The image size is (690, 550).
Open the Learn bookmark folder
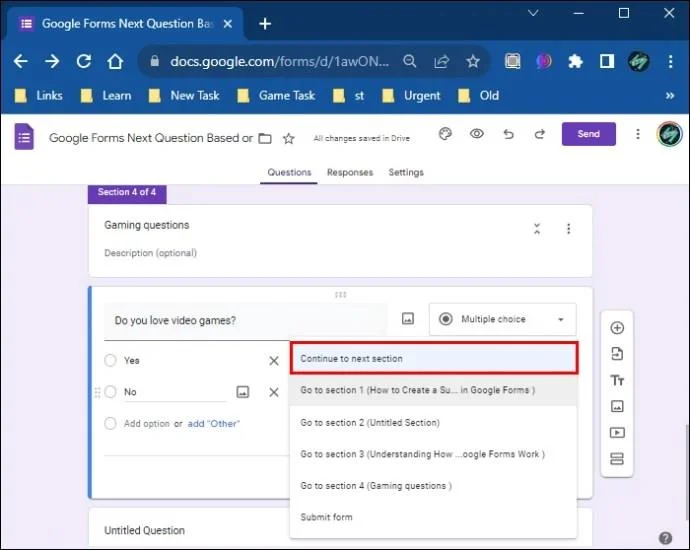pyautogui.click(x=106, y=95)
